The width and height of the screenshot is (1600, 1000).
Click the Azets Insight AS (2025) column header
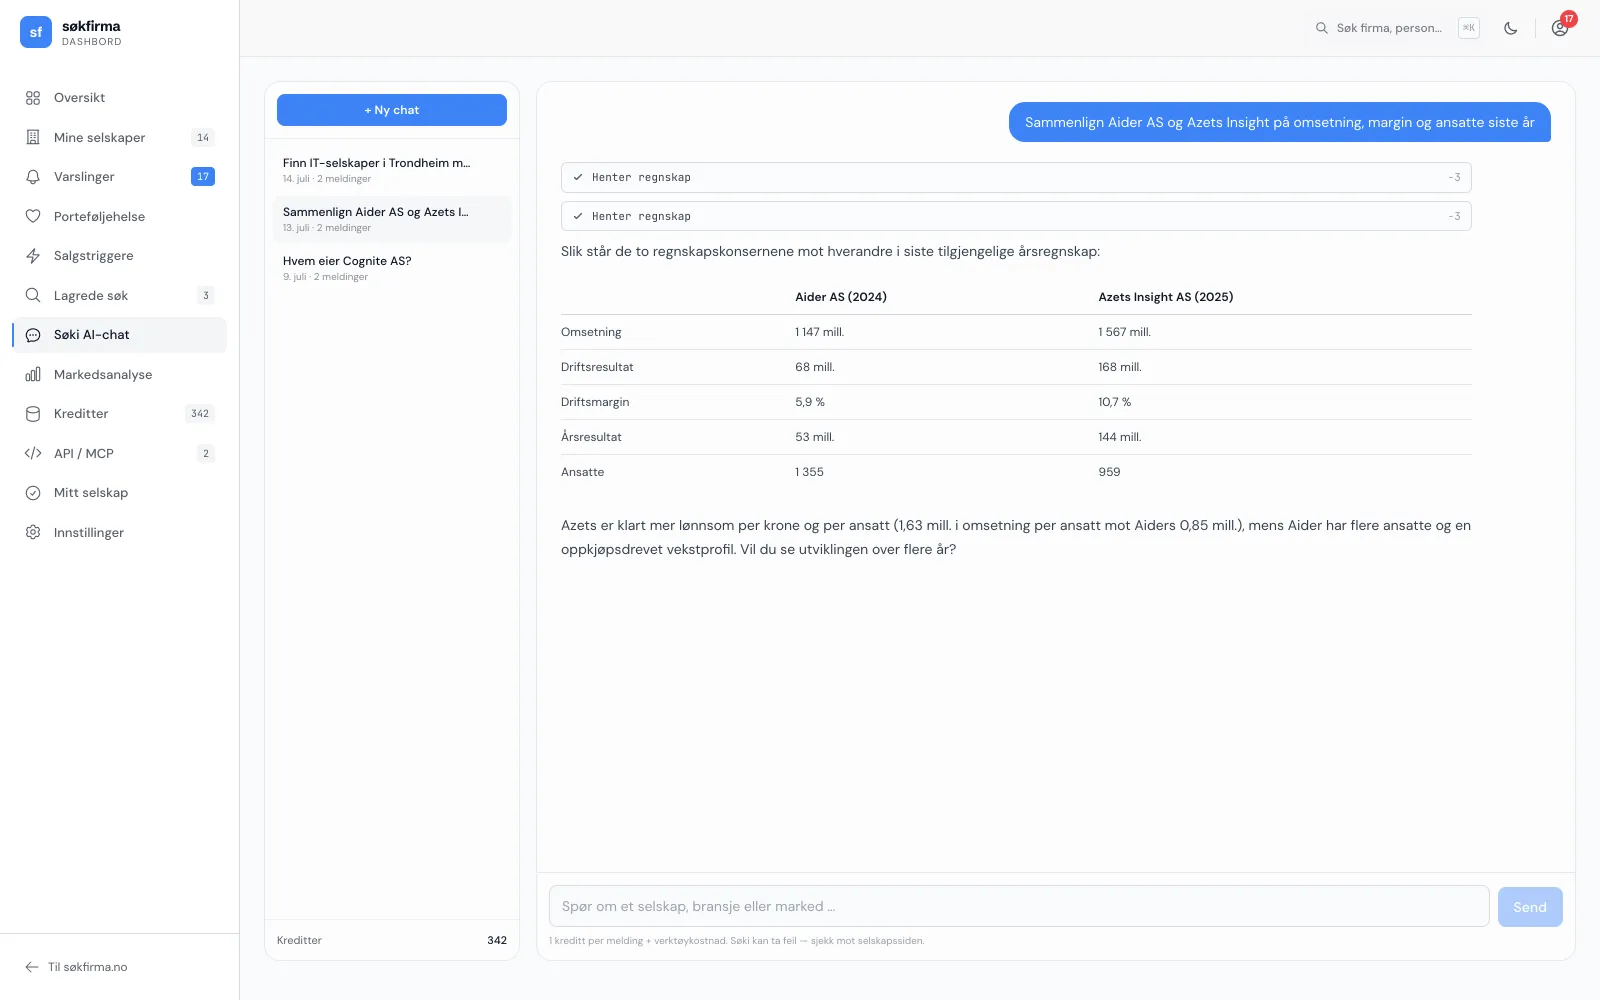[1166, 297]
